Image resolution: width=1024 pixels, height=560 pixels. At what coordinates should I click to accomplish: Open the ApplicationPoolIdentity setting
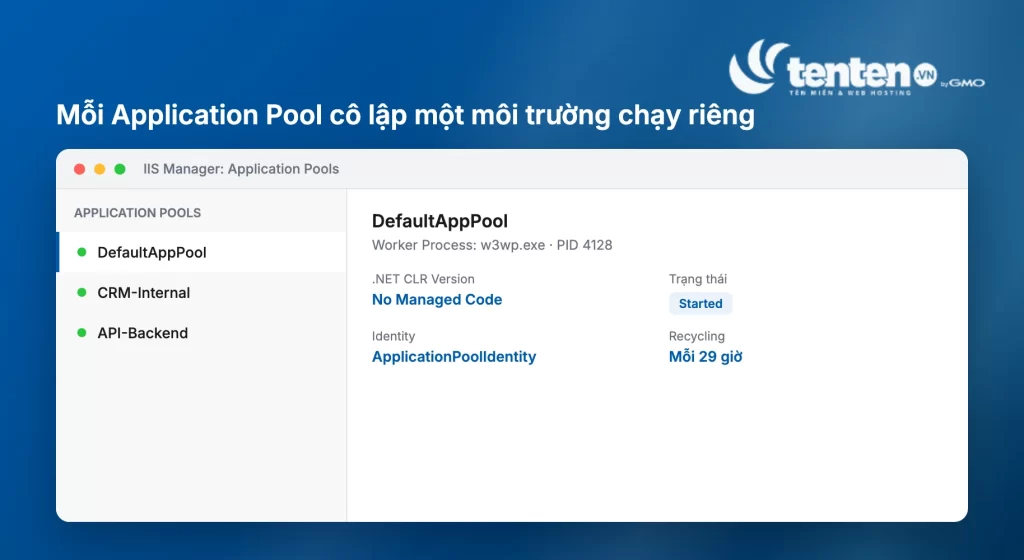454,356
